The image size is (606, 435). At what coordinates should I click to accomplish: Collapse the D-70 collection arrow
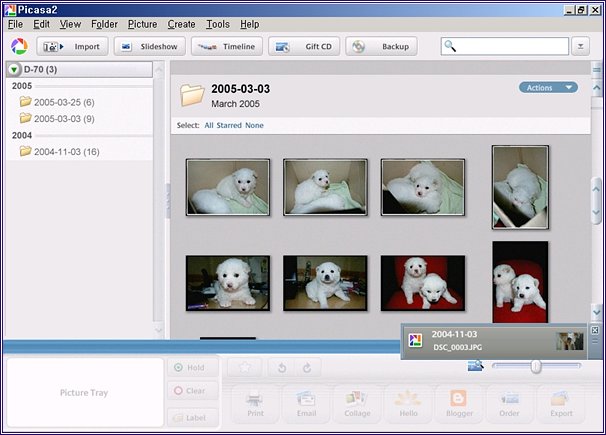pos(14,70)
